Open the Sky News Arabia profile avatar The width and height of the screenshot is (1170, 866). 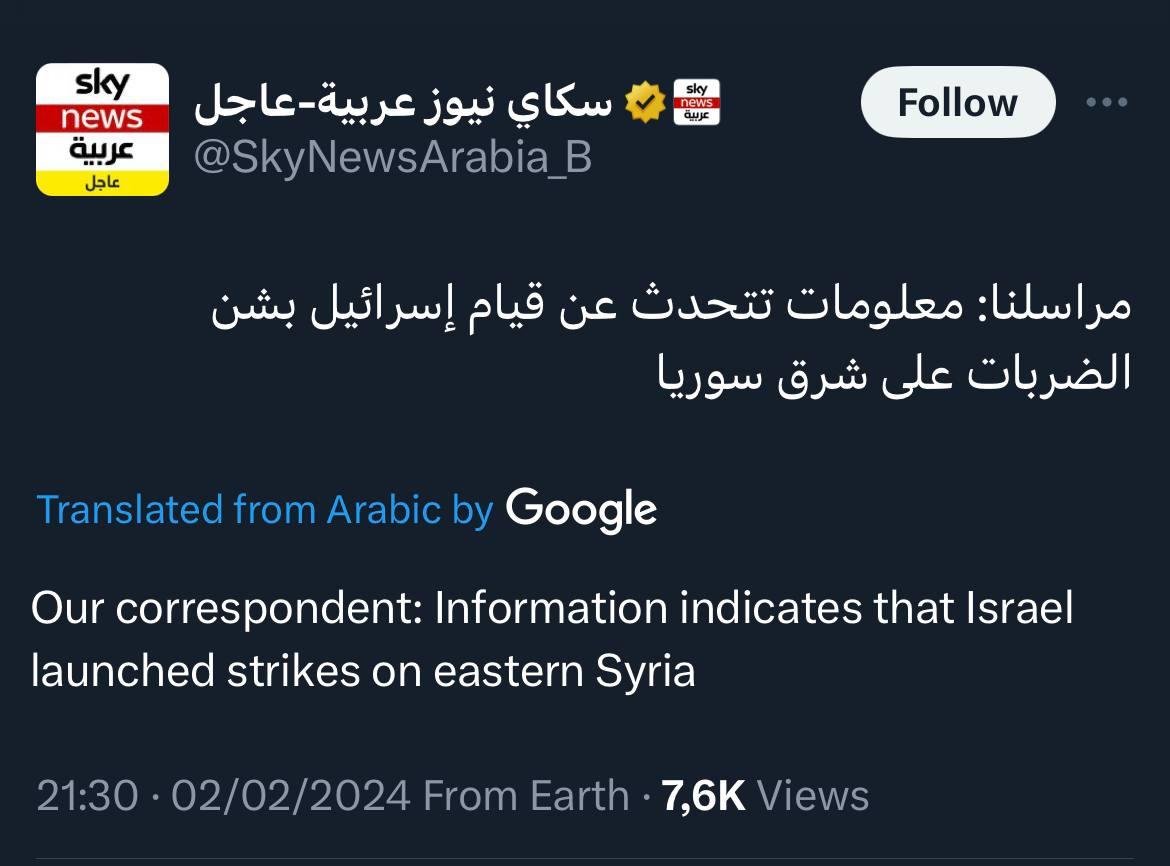[x=102, y=129]
